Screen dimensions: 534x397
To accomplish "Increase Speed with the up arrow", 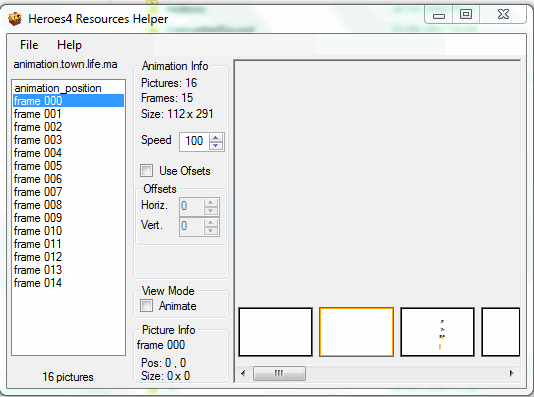I will 216,138.
